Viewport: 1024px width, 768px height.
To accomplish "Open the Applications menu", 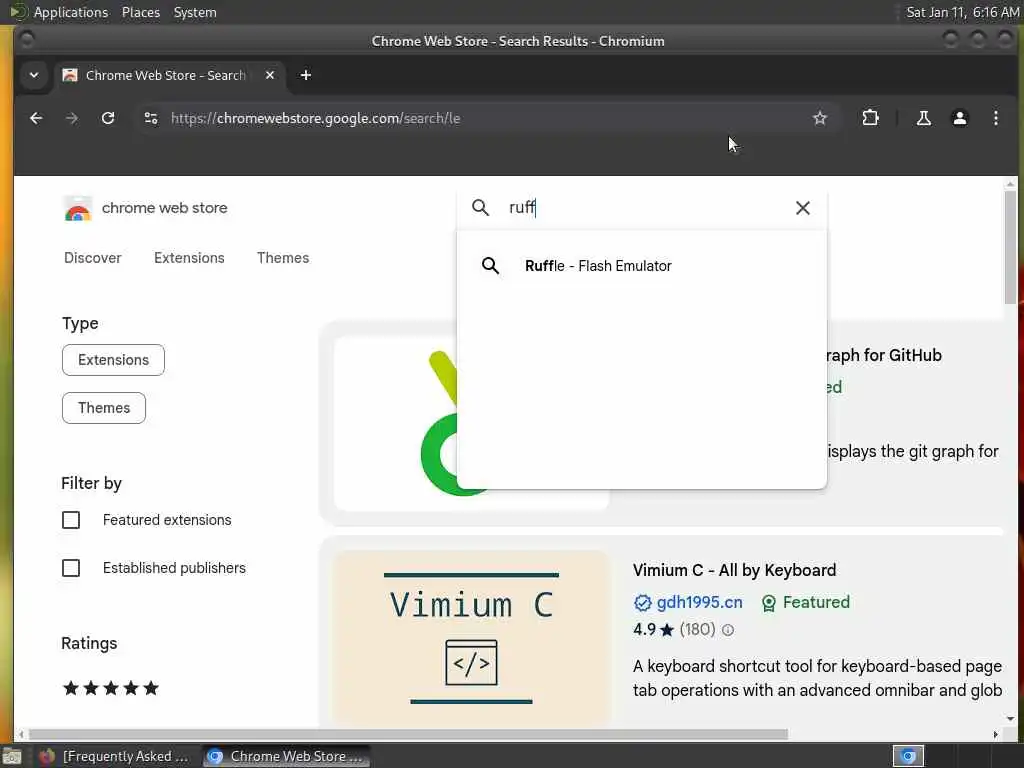I will click(x=71, y=12).
